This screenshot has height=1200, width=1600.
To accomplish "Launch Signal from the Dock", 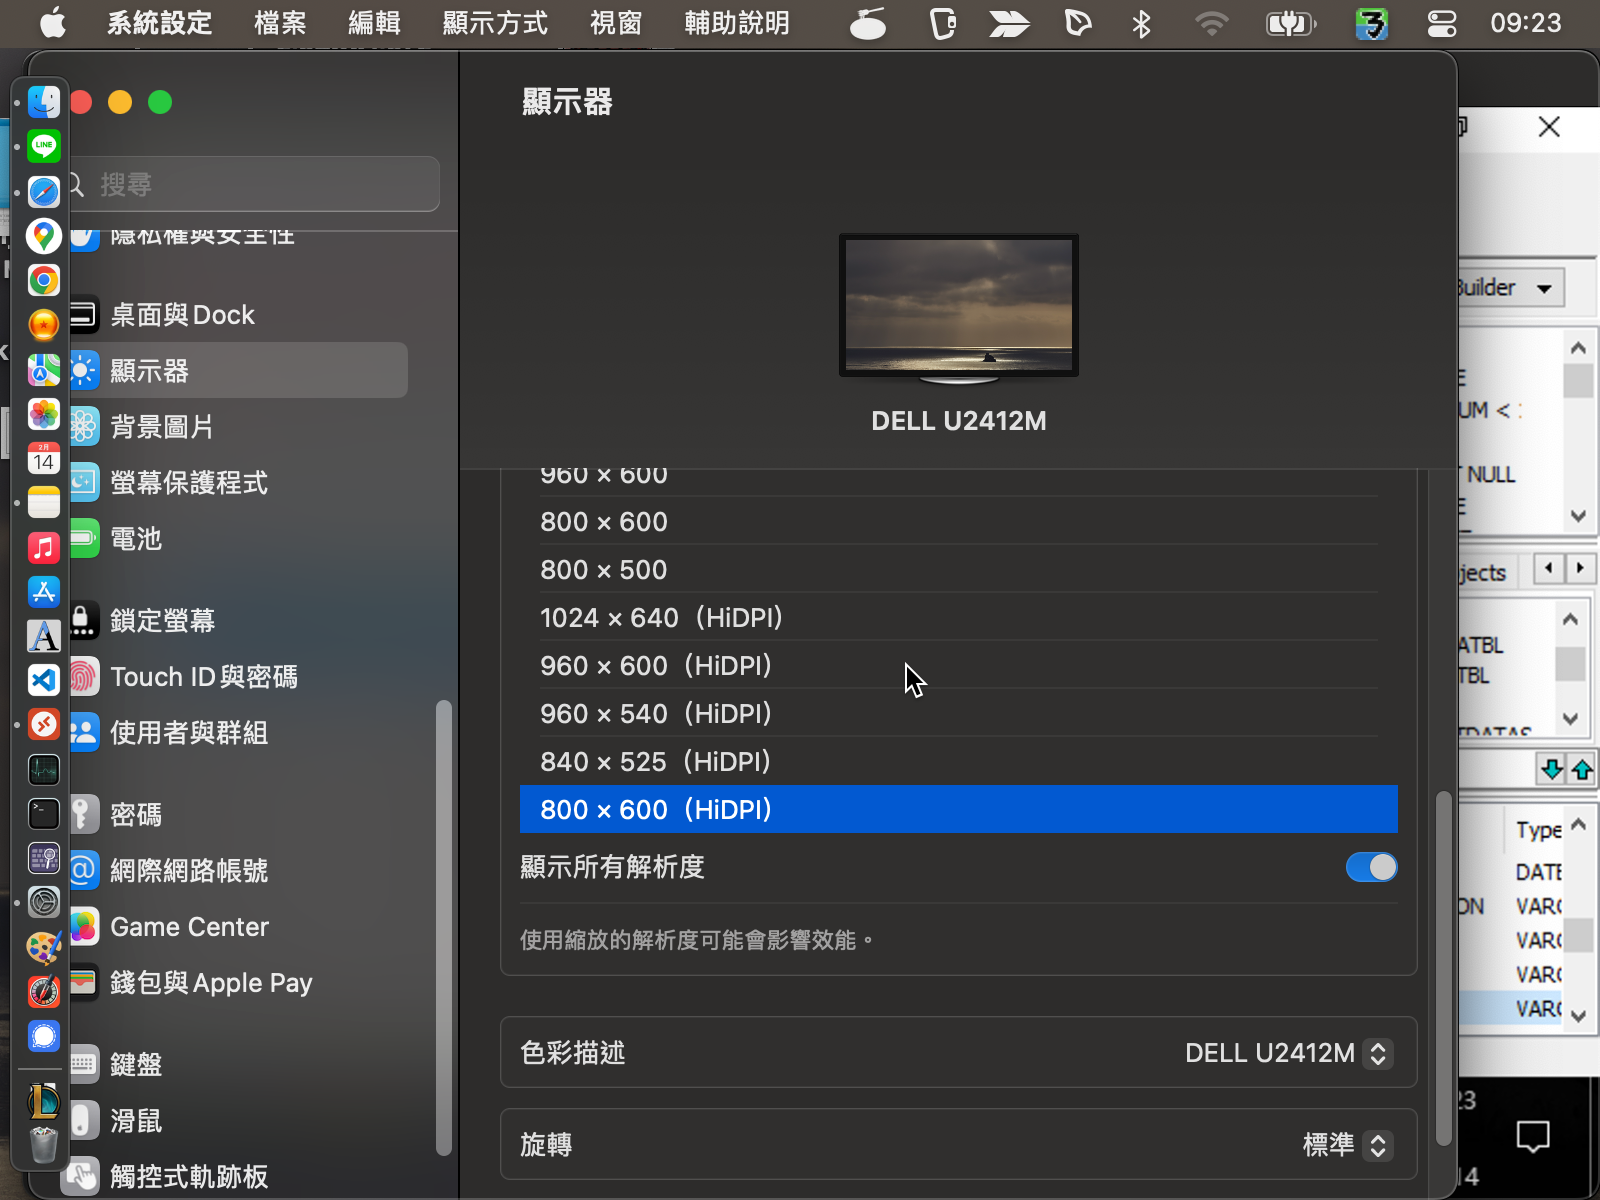I will [x=44, y=1036].
